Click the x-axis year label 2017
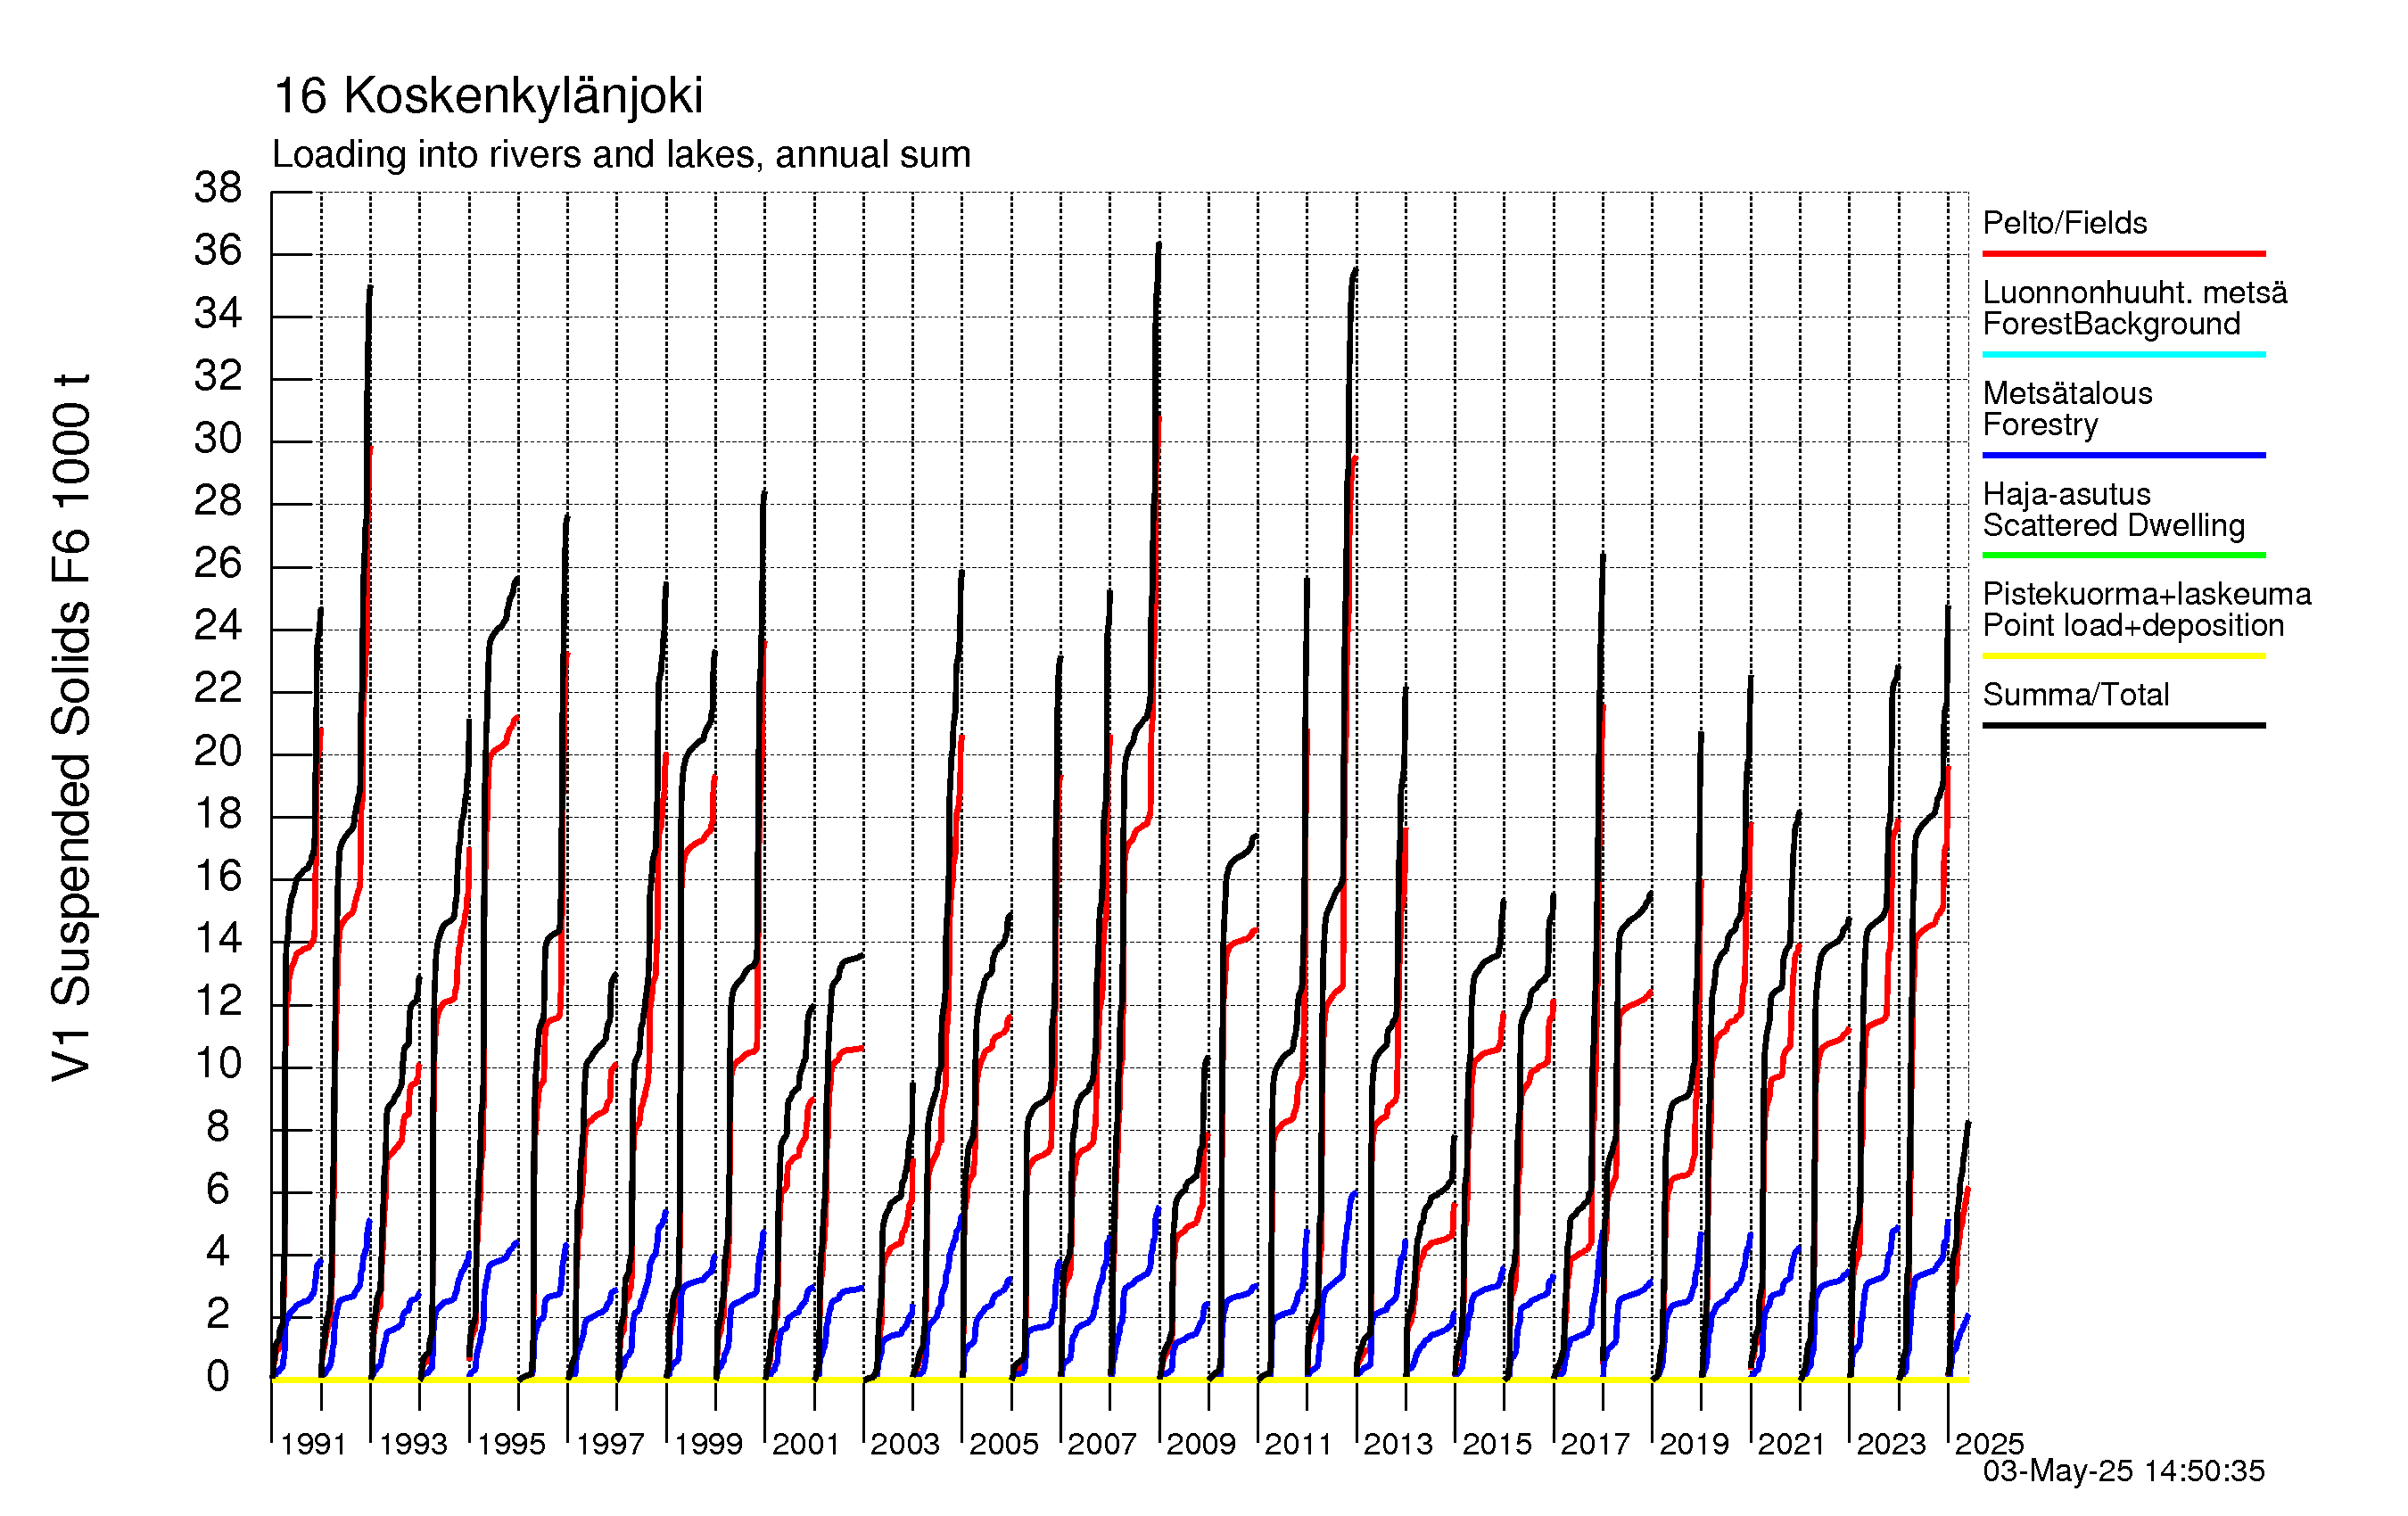 coord(1595,1444)
